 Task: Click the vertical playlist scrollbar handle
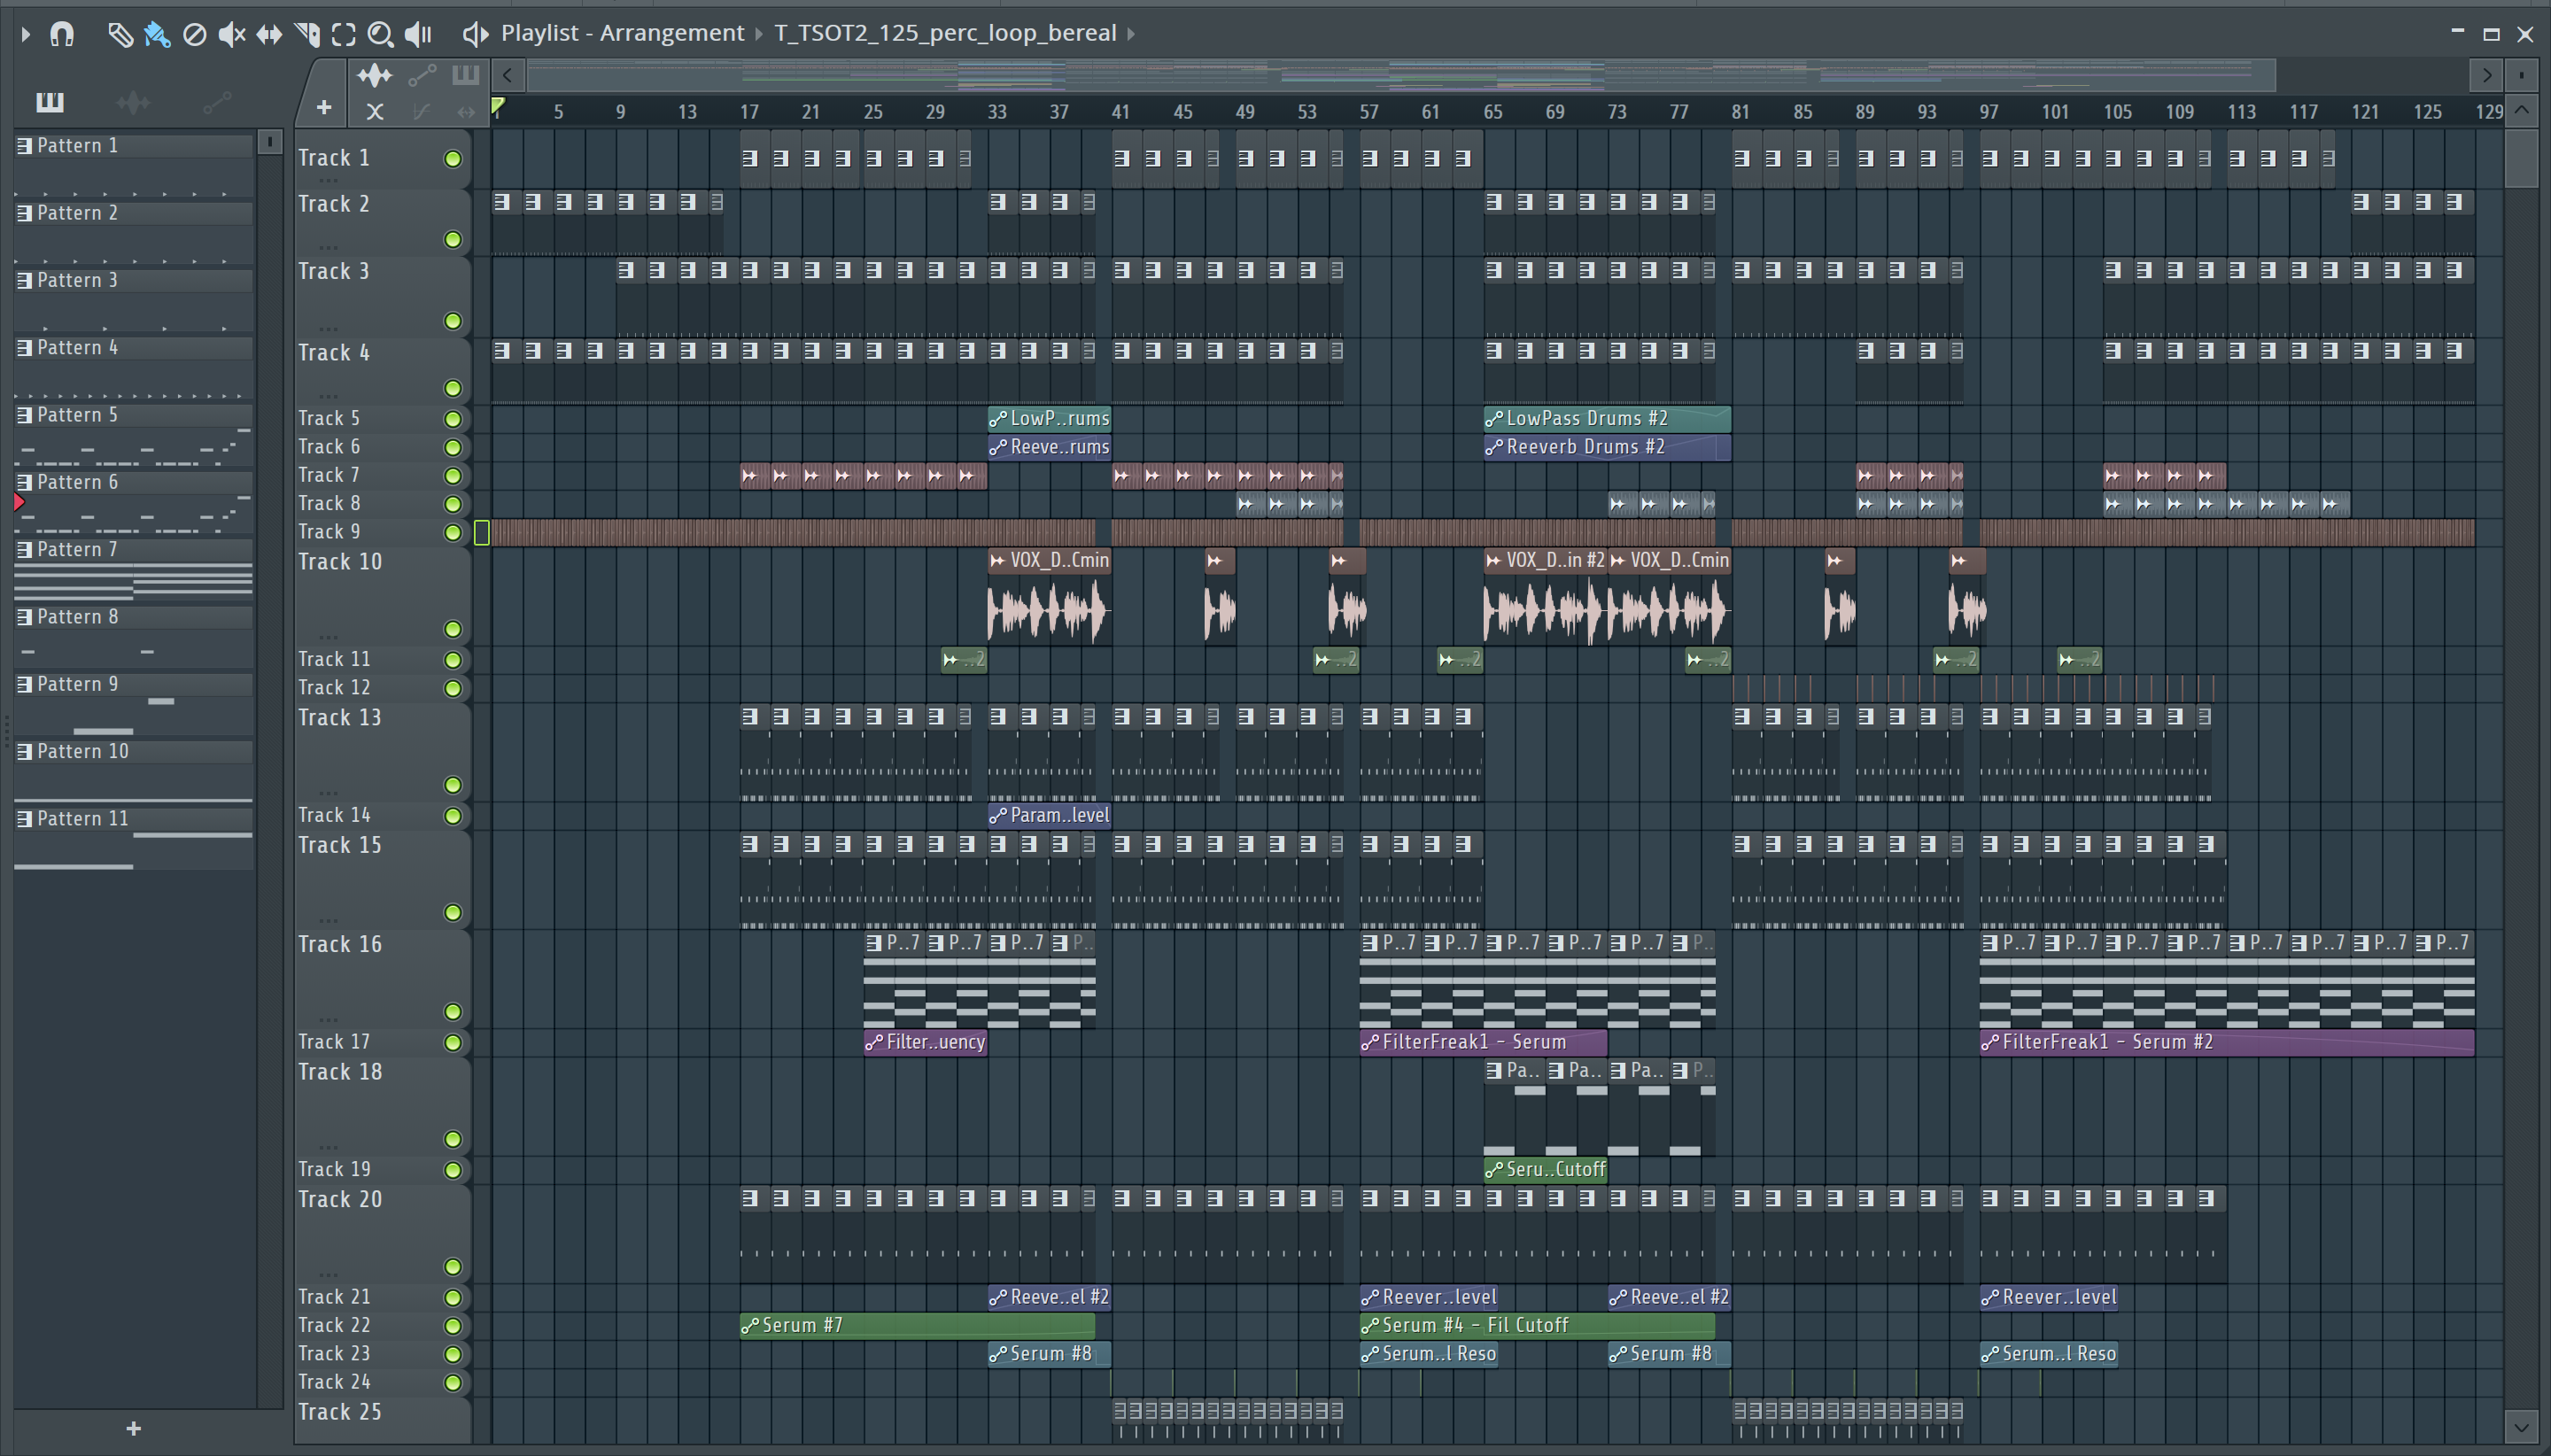pos(2522,157)
